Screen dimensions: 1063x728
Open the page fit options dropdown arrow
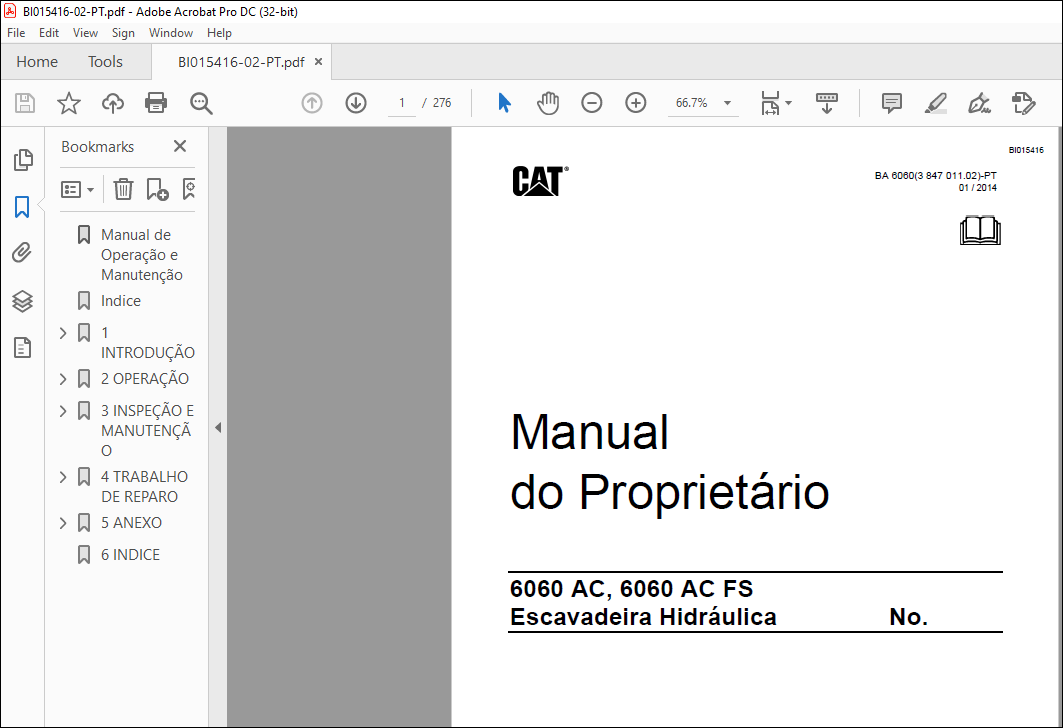click(x=788, y=103)
